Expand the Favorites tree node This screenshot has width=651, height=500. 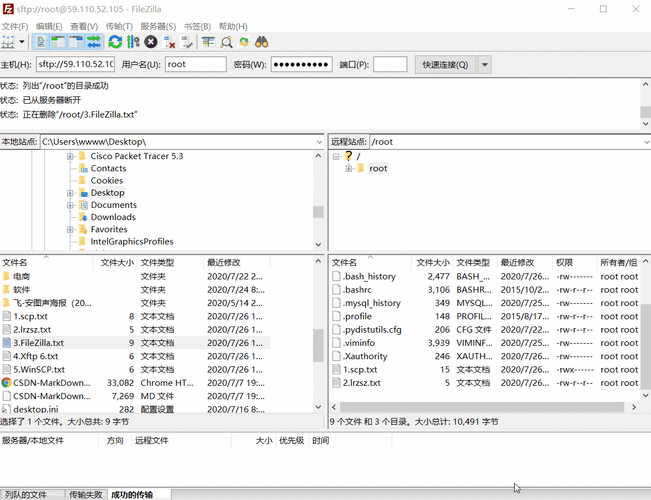coord(70,229)
